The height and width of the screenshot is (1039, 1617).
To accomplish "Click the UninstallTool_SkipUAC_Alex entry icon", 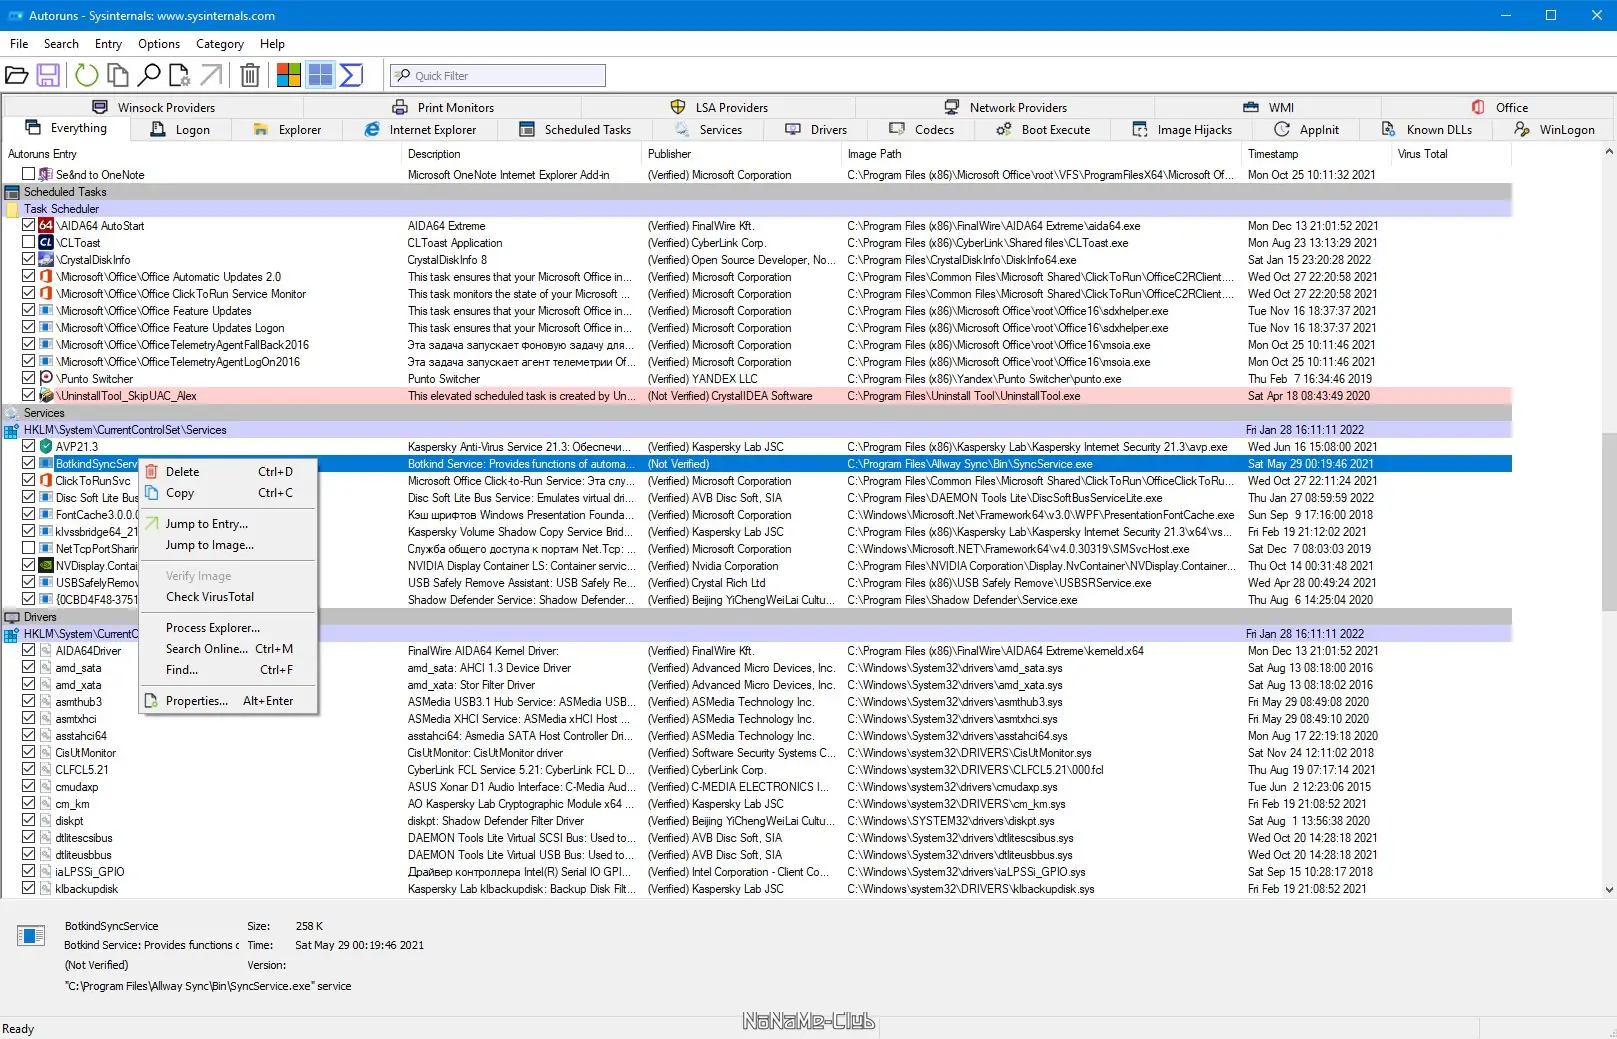I will [46, 396].
